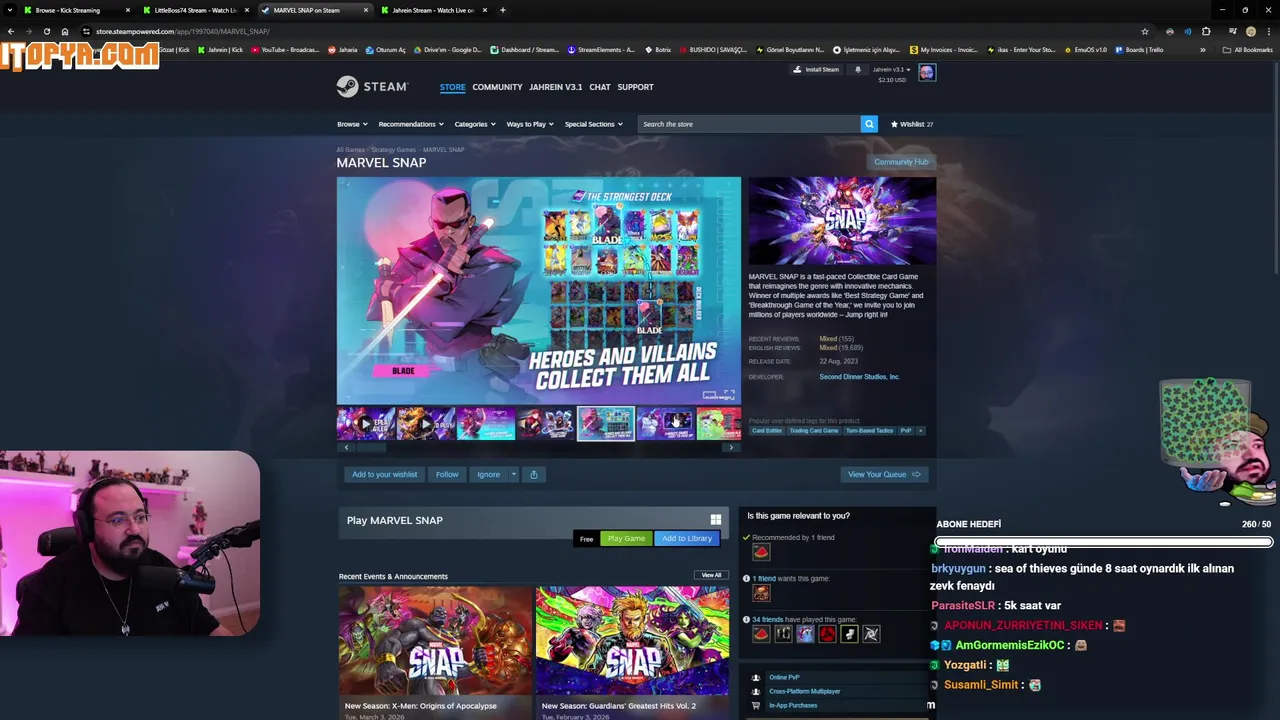Reload the page with the browser refresh icon

click(x=46, y=31)
